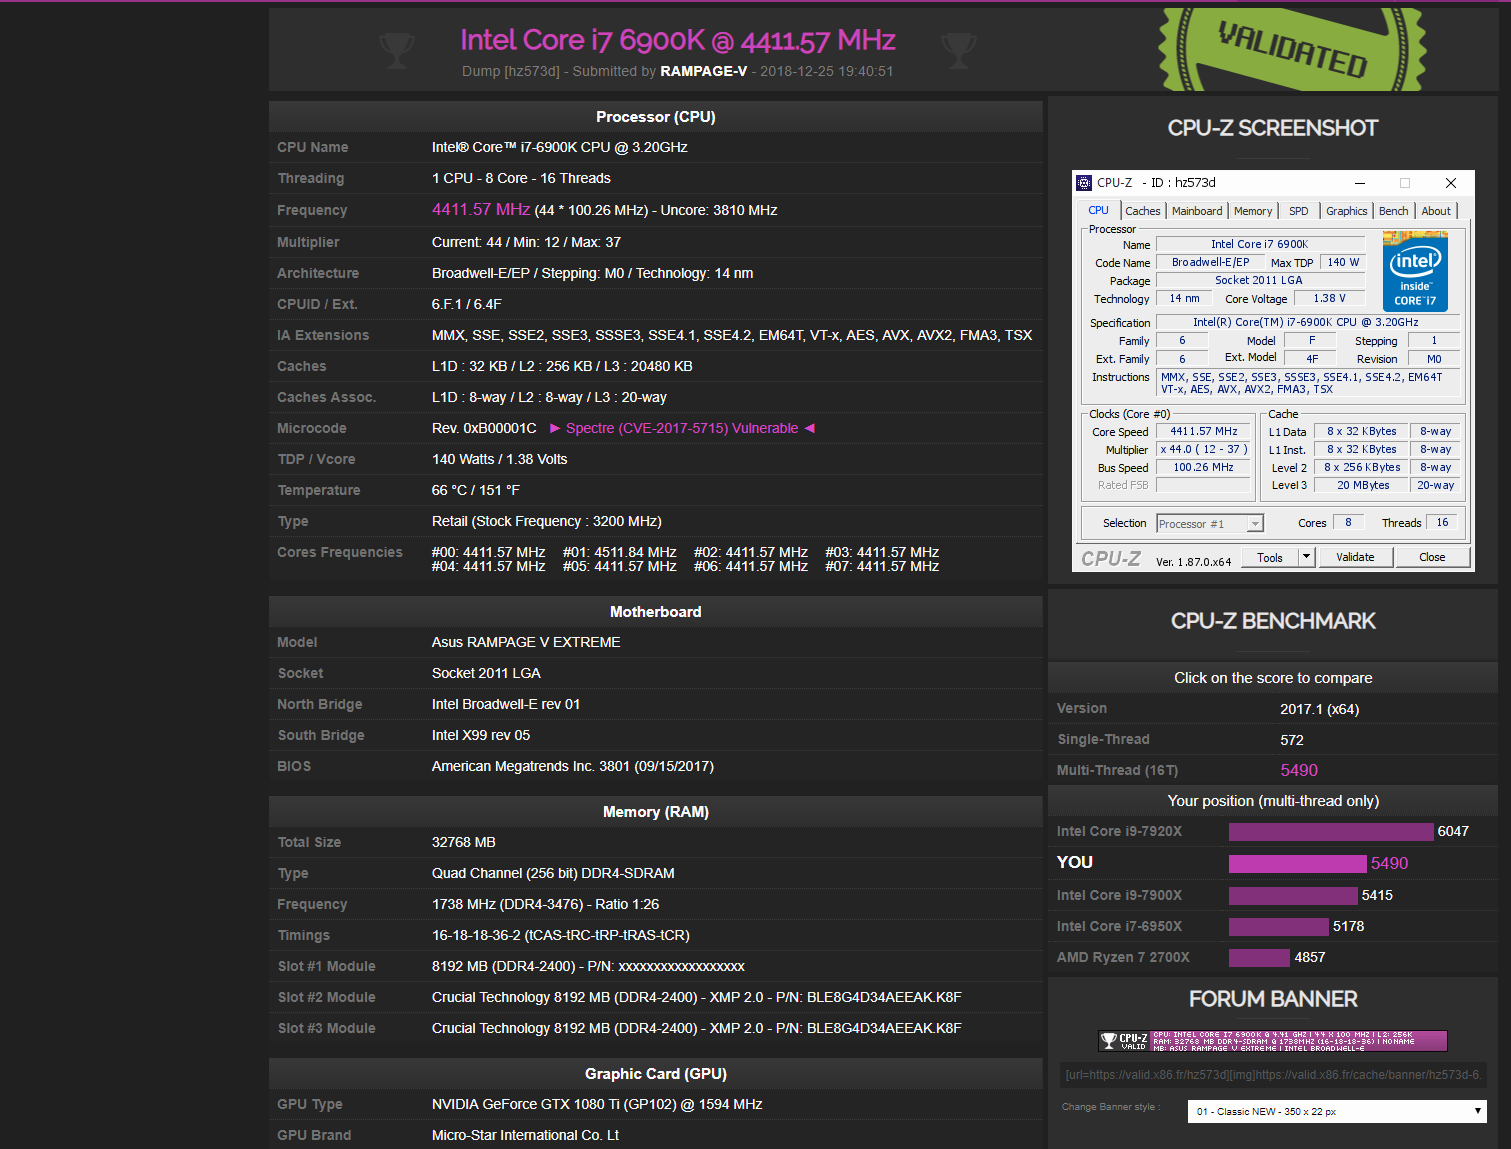The height and width of the screenshot is (1149, 1511).
Task: Click the right trophy icon beside the title
Action: coord(958,50)
